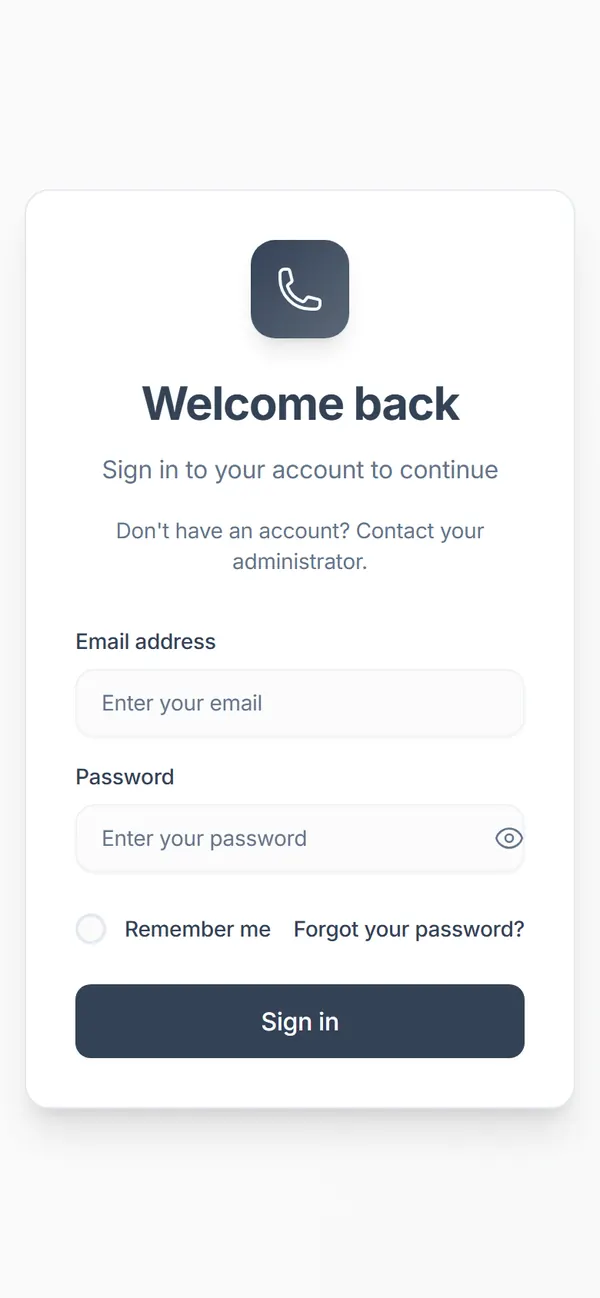
Task: Click "Contact your" in the help text
Action: 420,530
